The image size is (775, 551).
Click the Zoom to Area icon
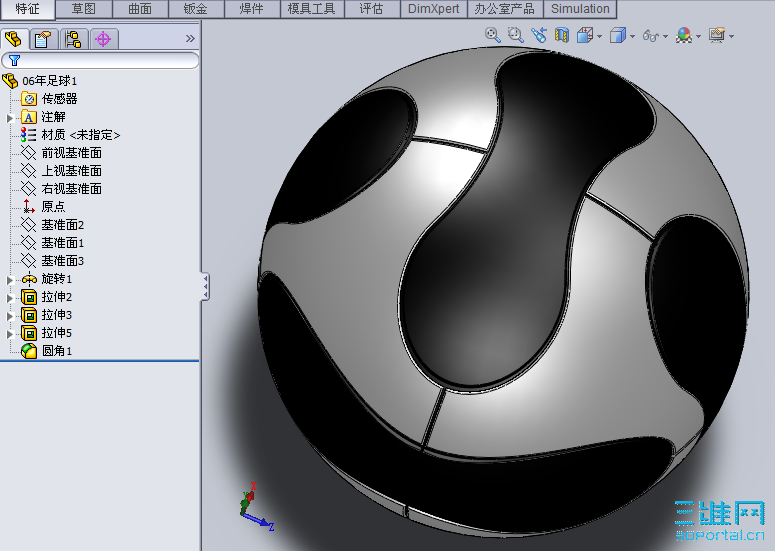click(516, 35)
